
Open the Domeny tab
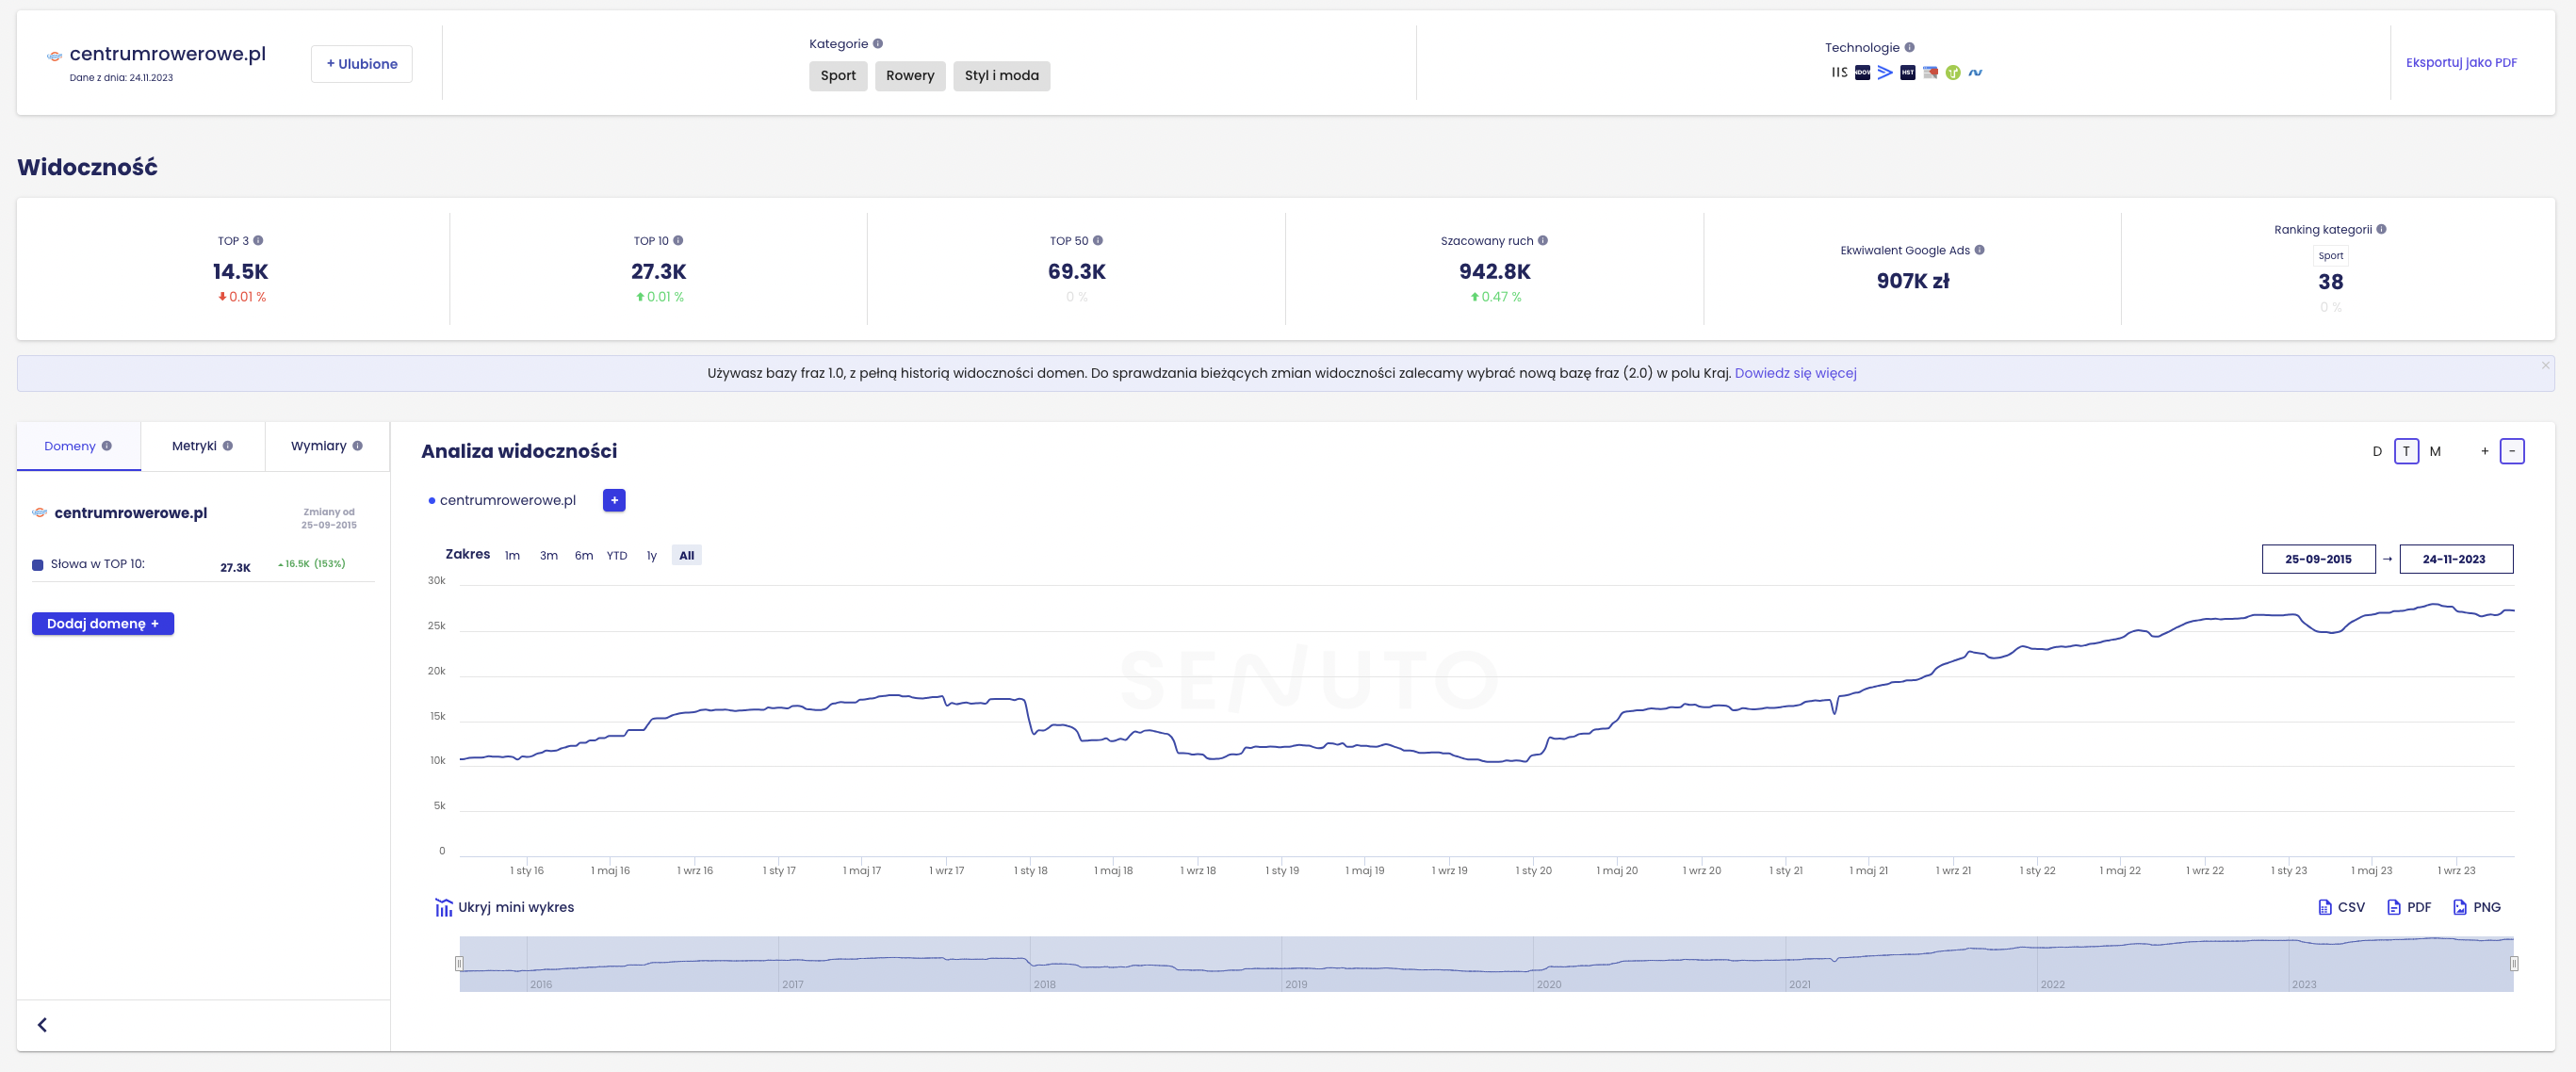(x=78, y=446)
